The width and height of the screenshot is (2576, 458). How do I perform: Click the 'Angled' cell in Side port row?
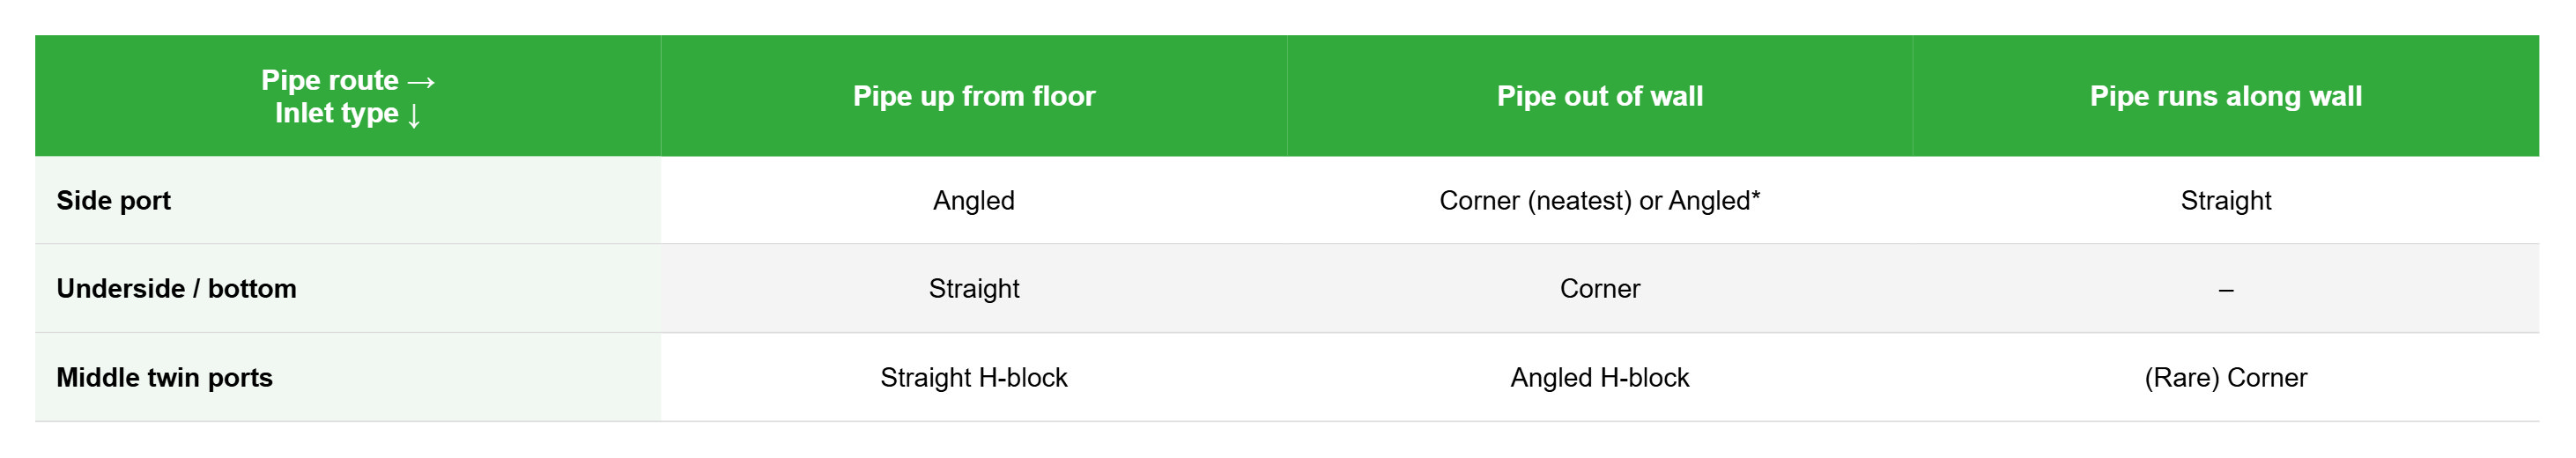(974, 200)
